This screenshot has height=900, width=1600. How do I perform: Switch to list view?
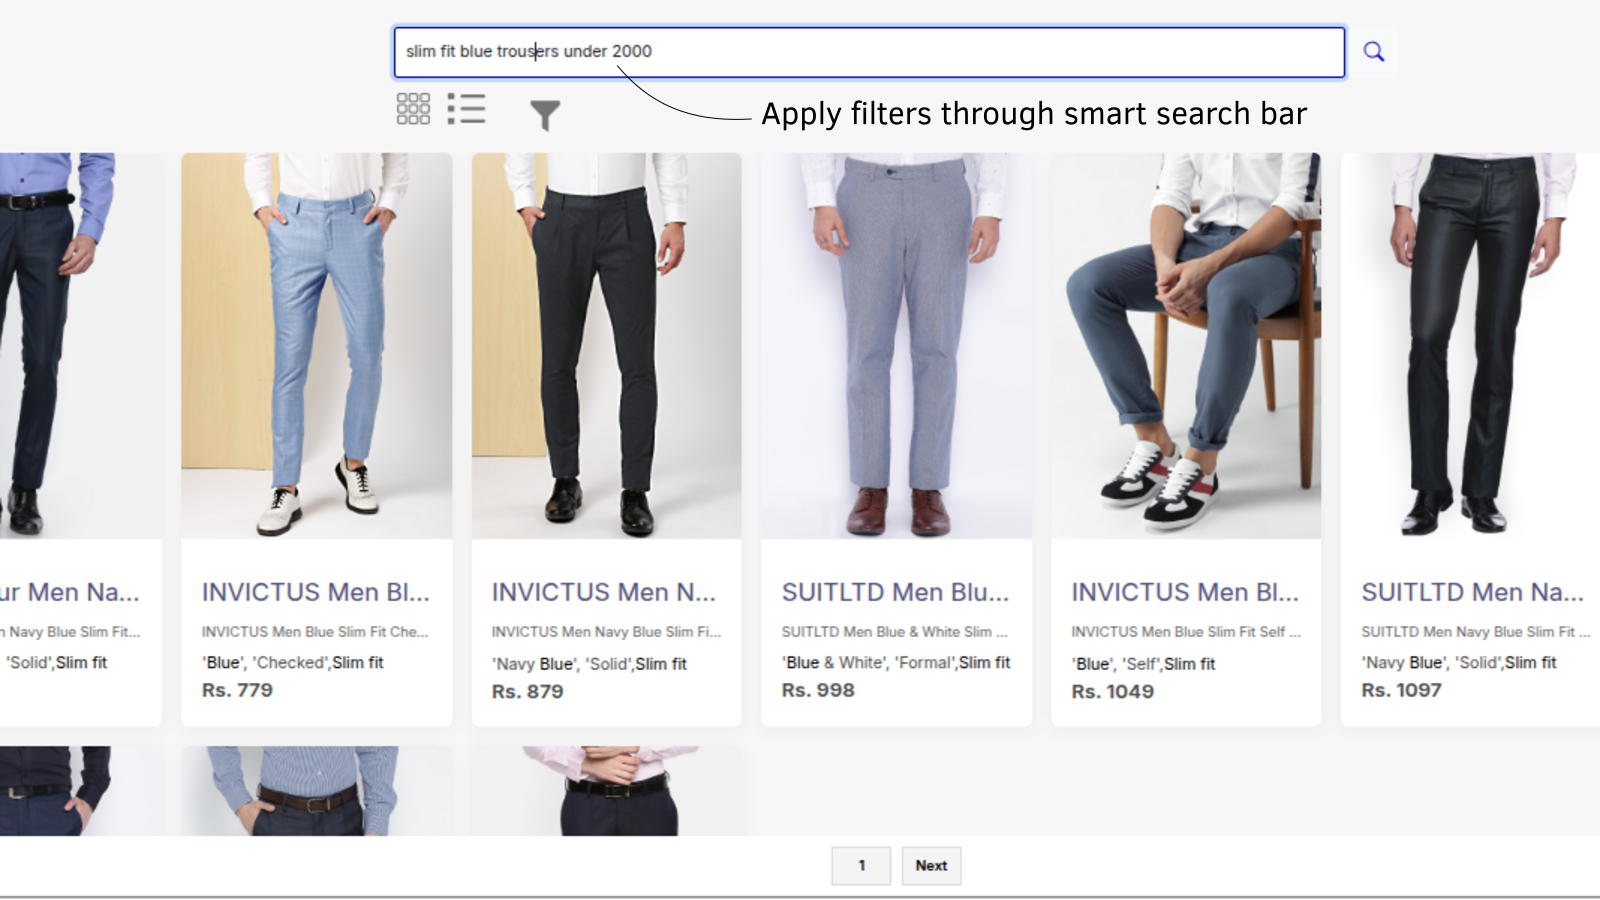point(468,108)
